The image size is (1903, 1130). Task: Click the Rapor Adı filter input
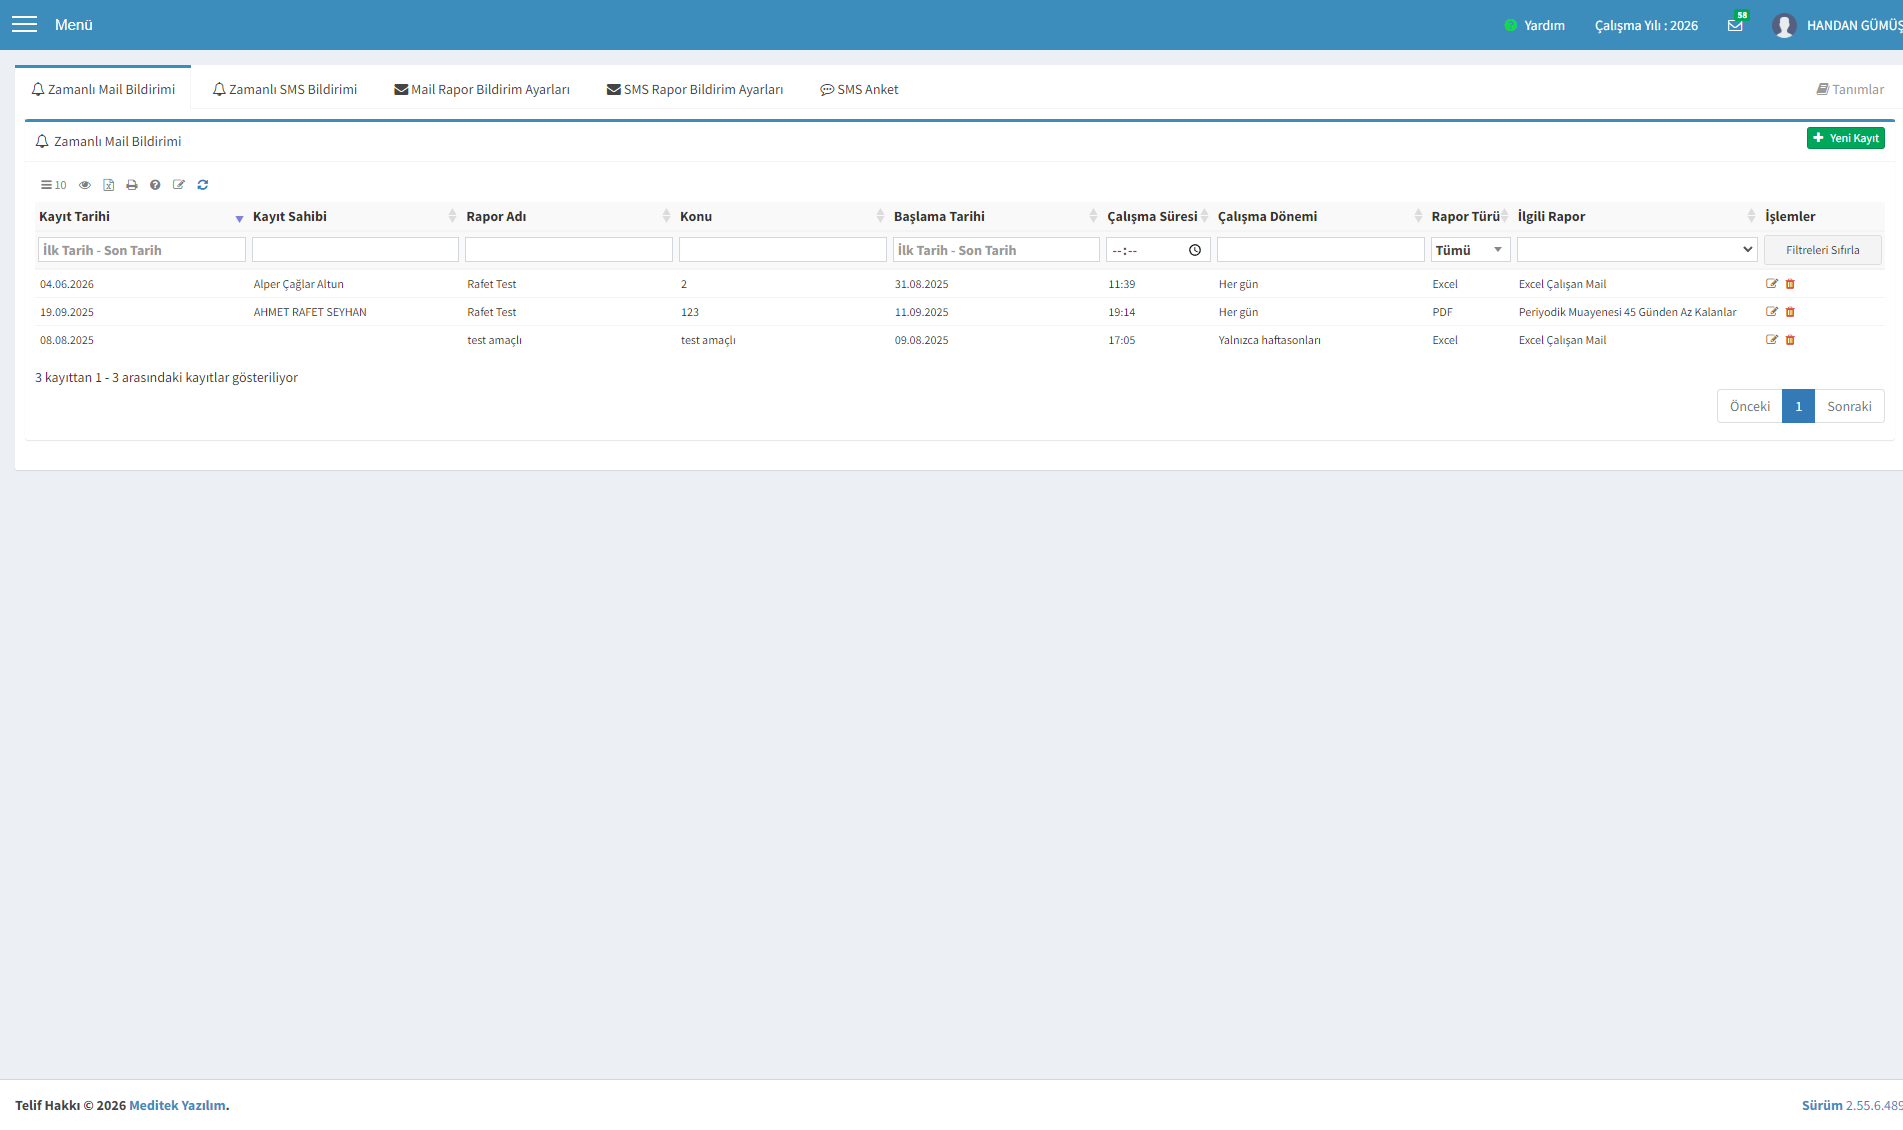point(569,250)
